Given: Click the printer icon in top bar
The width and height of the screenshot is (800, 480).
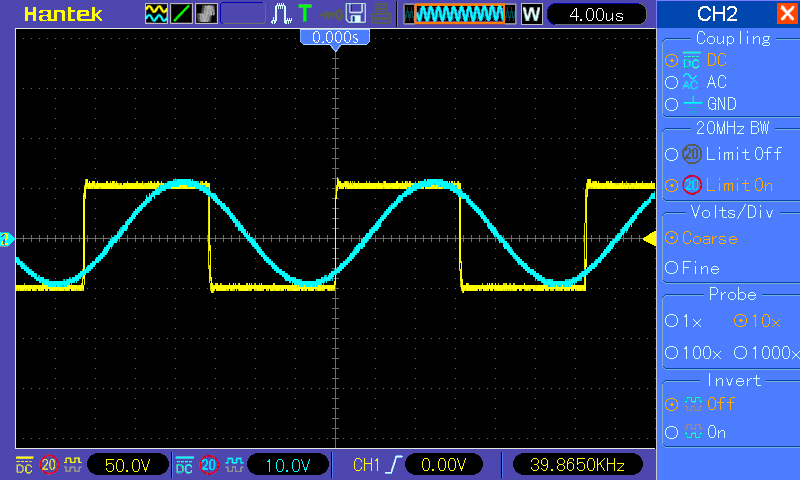Looking at the screenshot, I should 381,14.
